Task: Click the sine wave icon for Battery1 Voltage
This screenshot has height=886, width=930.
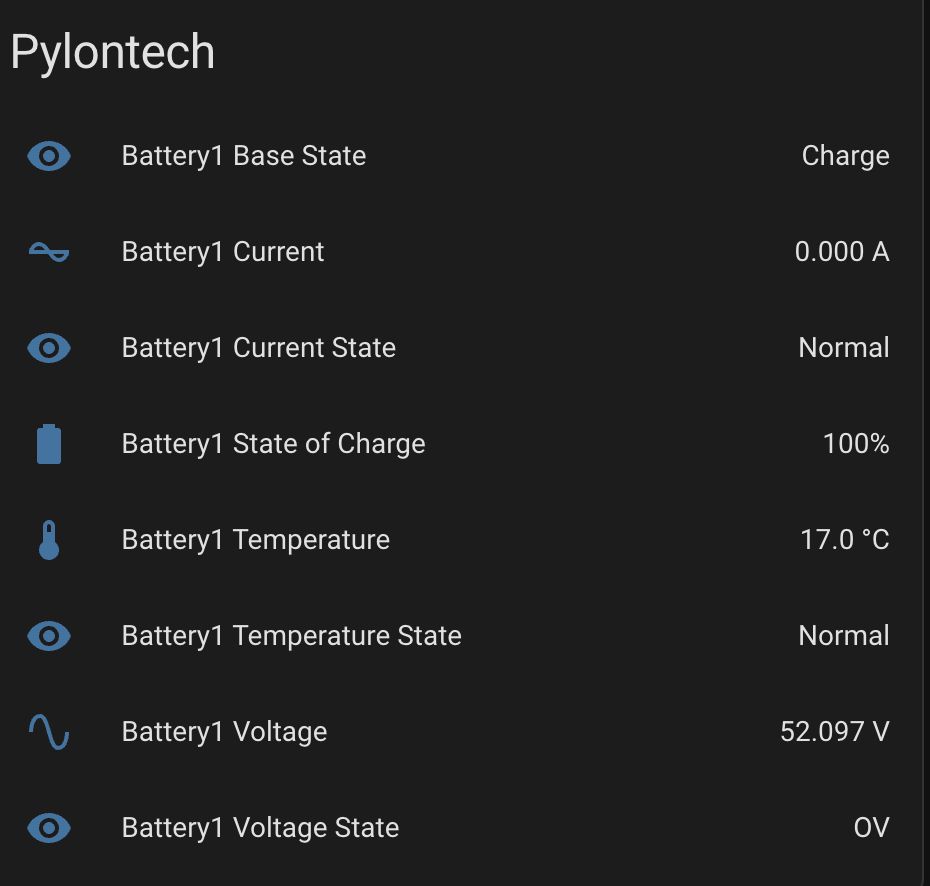Action: [49, 732]
